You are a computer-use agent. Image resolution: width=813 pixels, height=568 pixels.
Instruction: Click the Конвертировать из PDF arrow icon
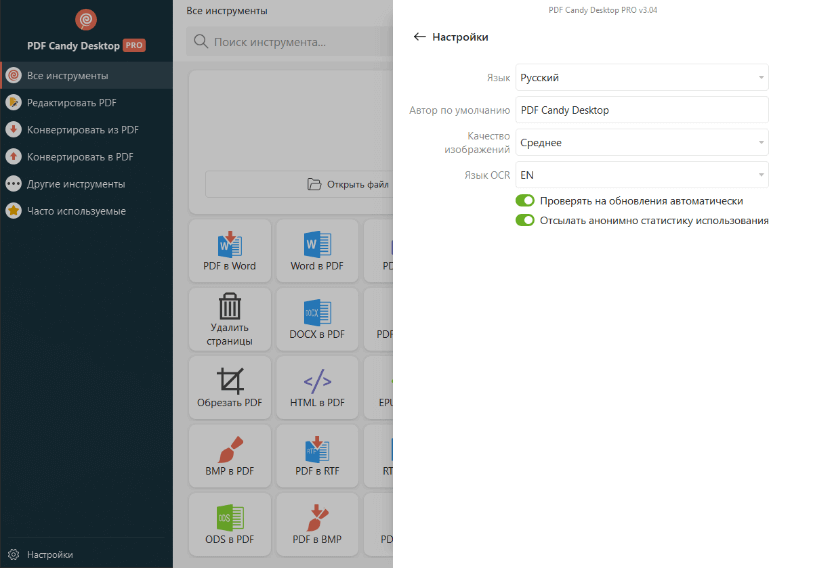click(13, 130)
